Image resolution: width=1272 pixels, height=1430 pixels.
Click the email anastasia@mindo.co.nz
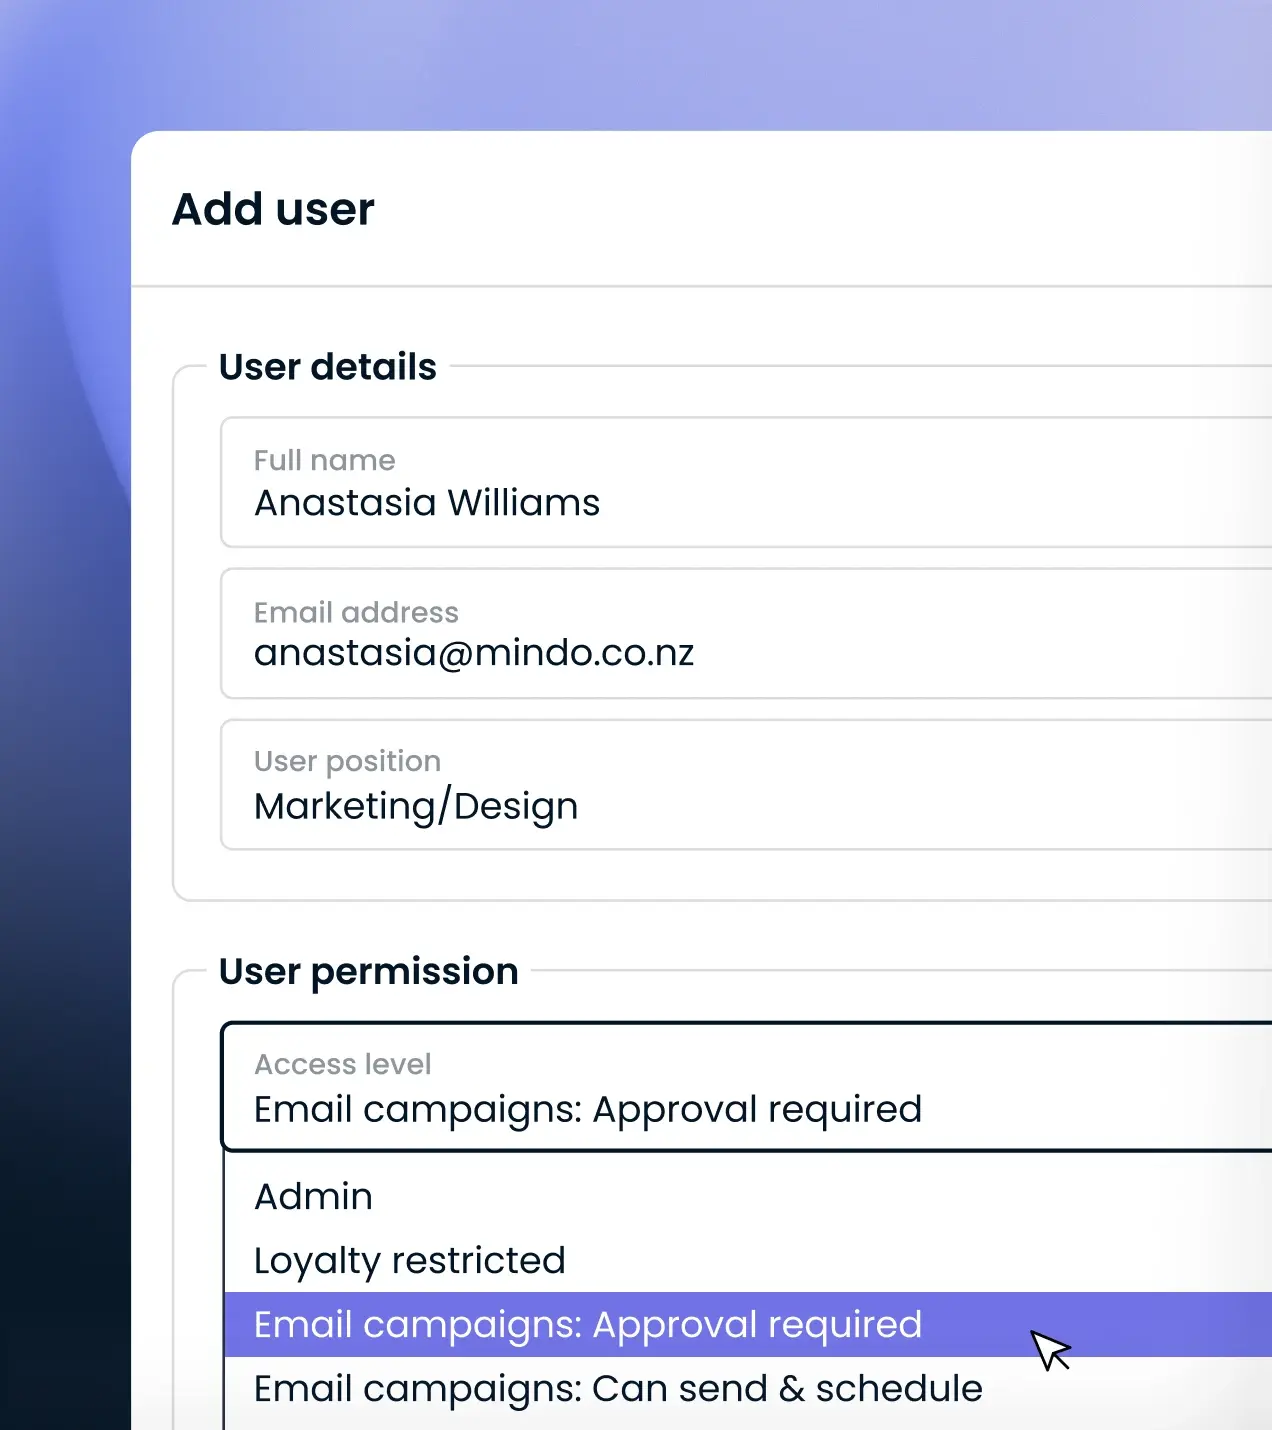(x=475, y=652)
